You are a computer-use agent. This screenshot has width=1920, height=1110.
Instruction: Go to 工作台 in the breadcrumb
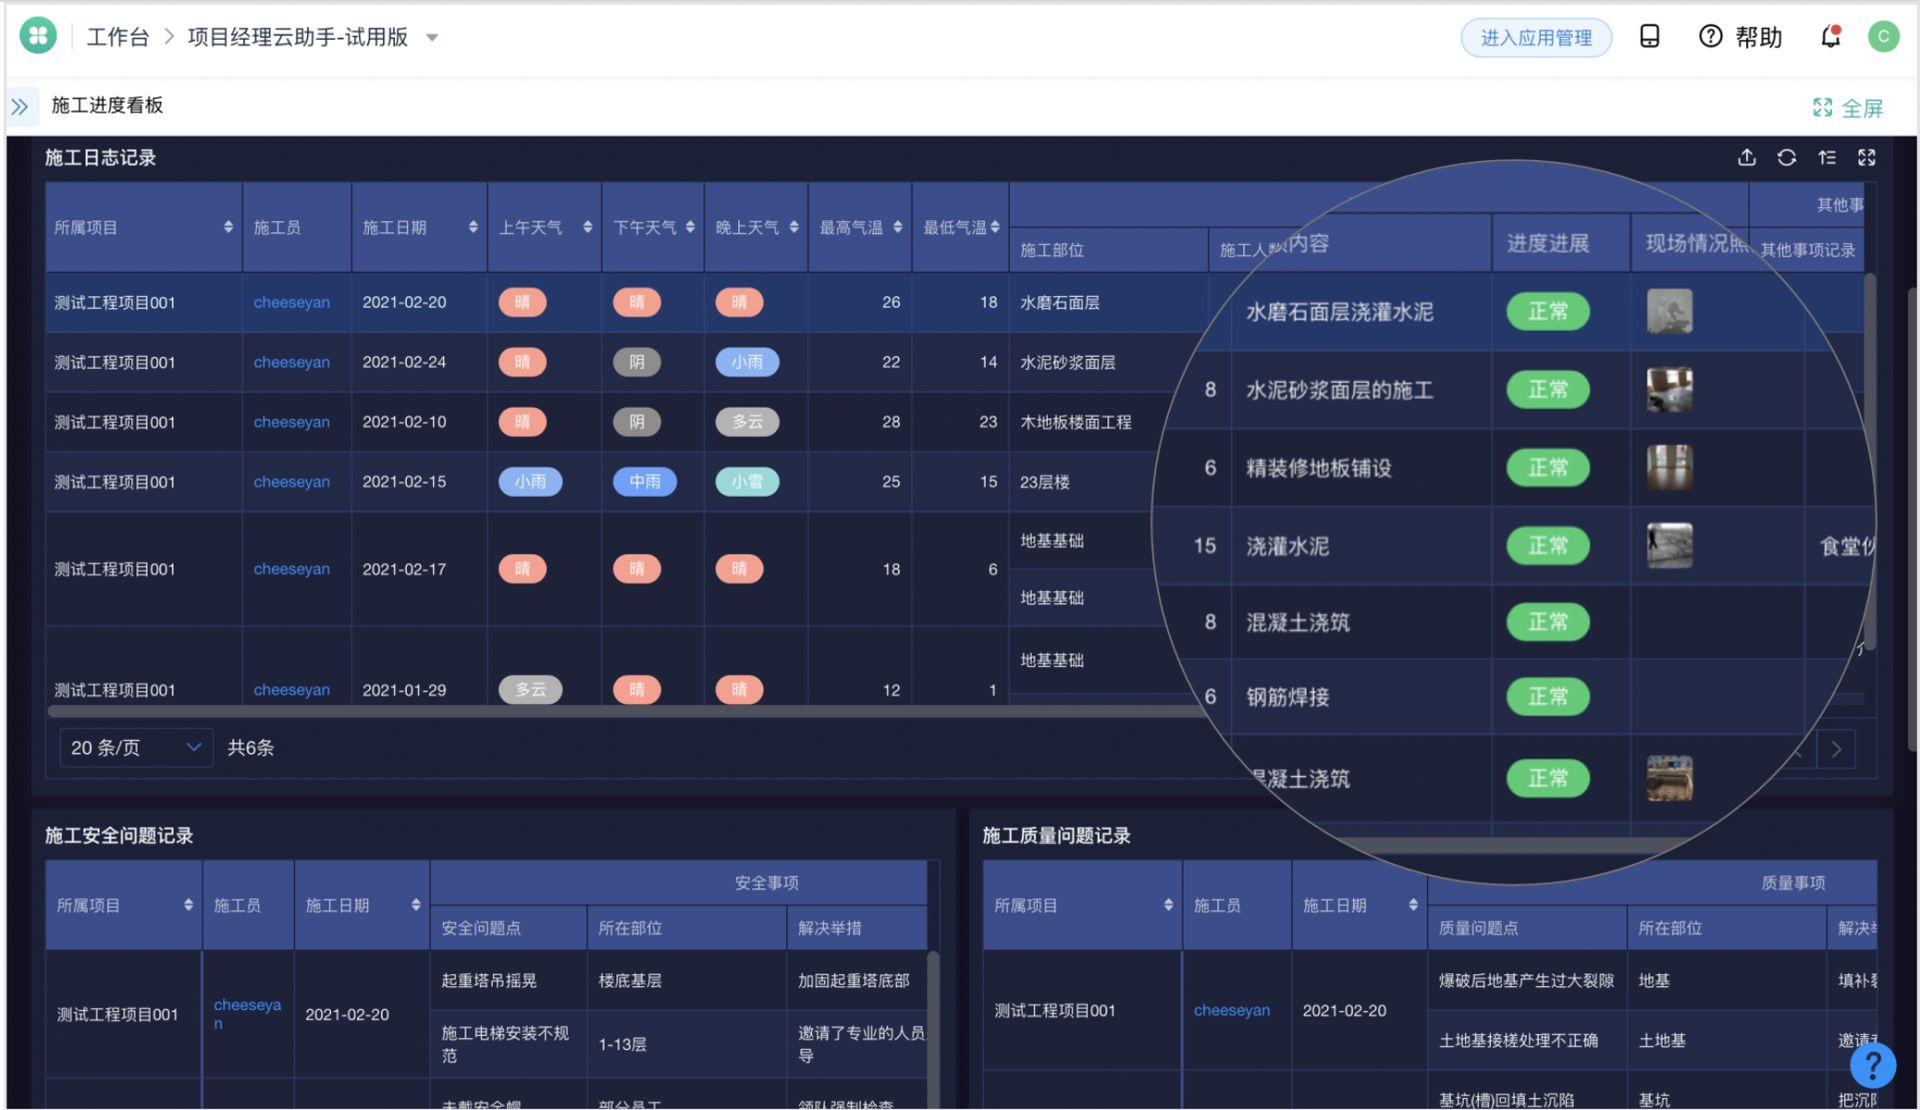(118, 37)
